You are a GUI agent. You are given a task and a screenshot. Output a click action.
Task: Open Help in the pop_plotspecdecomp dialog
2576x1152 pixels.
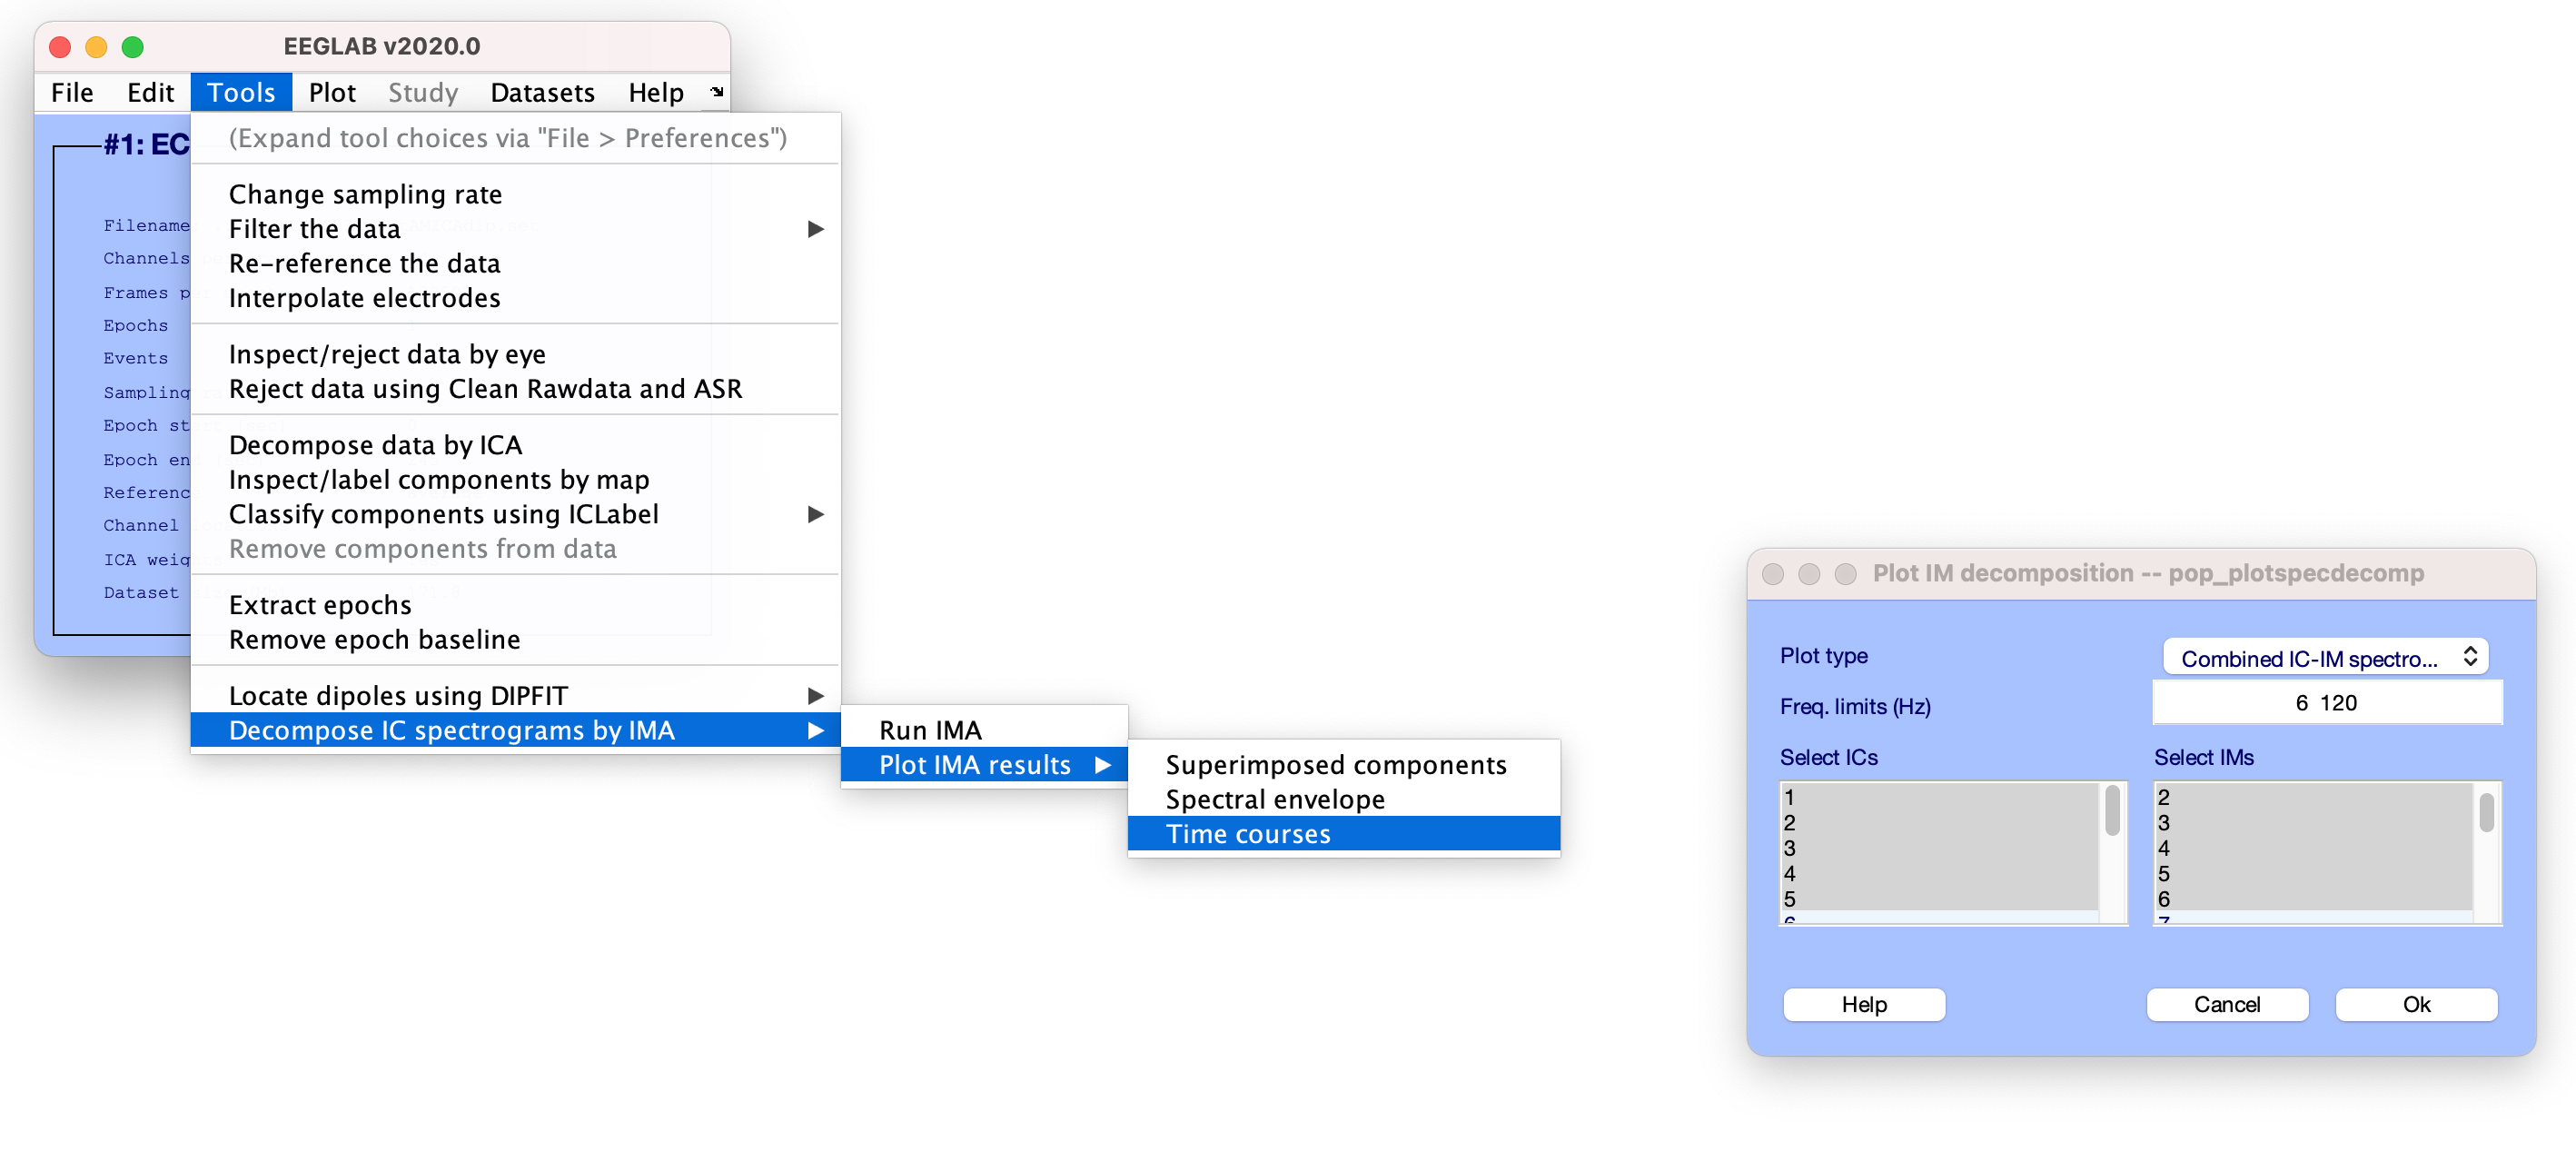pyautogui.click(x=1863, y=1004)
